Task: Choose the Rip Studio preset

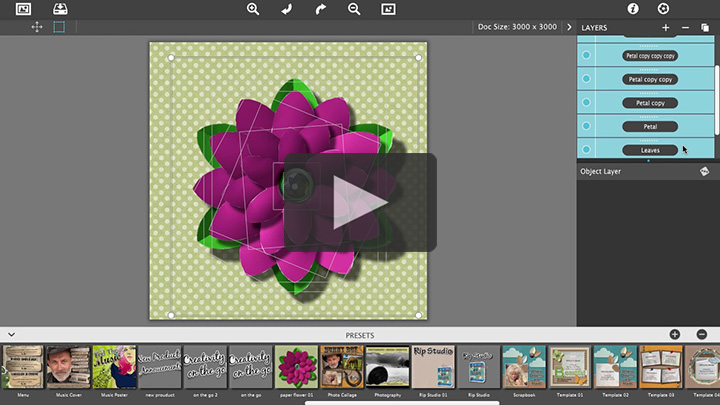Action: 478,367
